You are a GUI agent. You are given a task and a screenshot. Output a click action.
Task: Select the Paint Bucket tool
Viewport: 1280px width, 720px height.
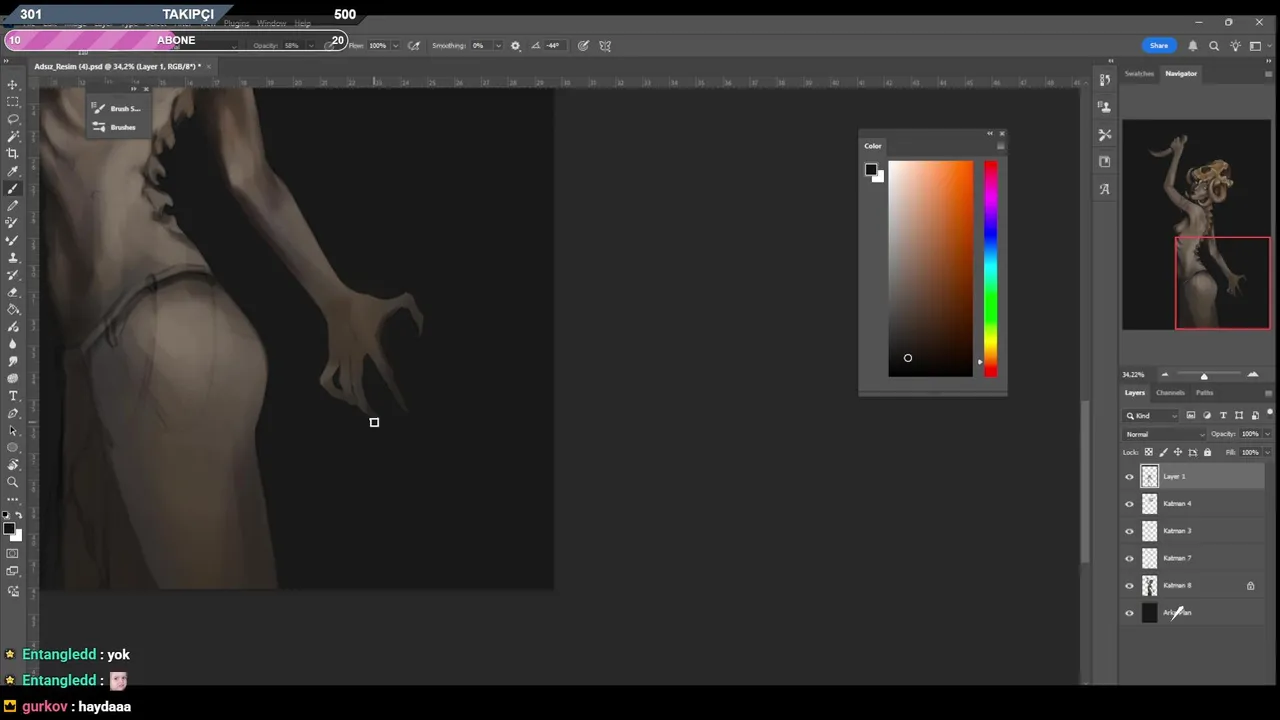[13, 309]
